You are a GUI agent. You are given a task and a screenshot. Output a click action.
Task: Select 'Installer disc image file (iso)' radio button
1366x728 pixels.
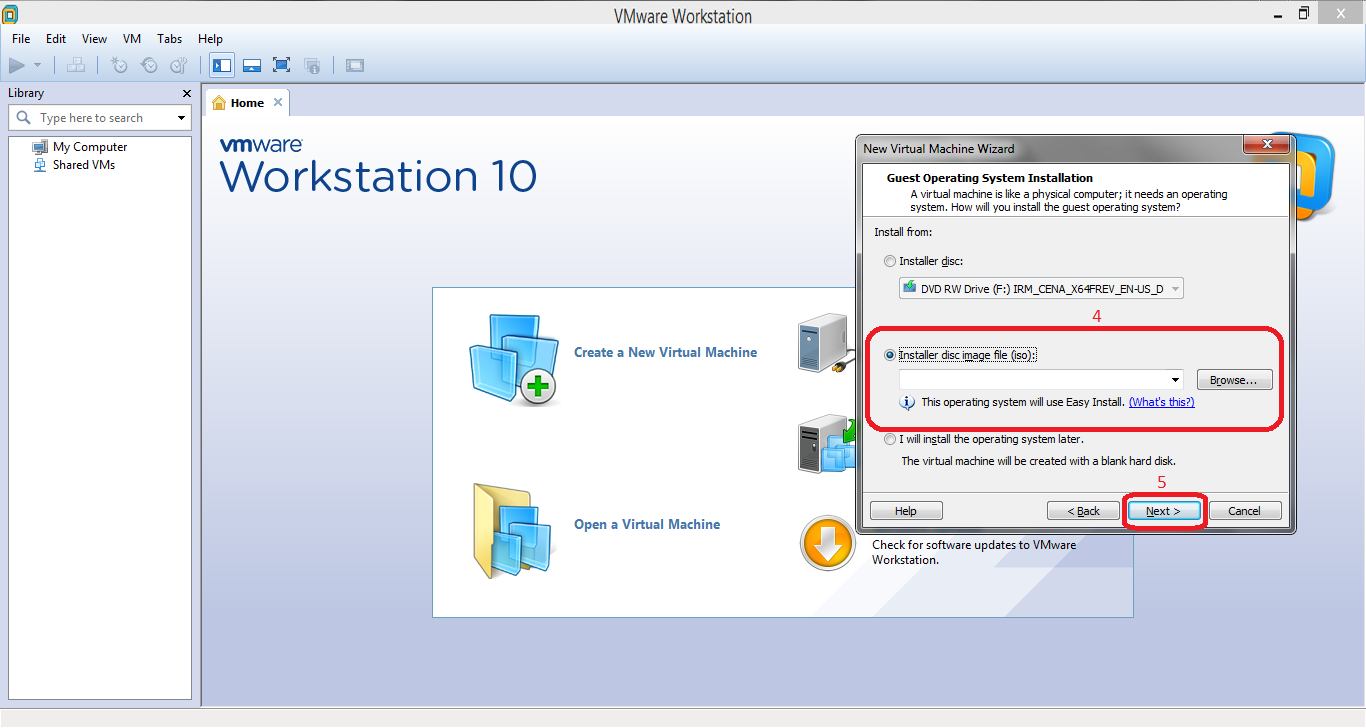[890, 355]
